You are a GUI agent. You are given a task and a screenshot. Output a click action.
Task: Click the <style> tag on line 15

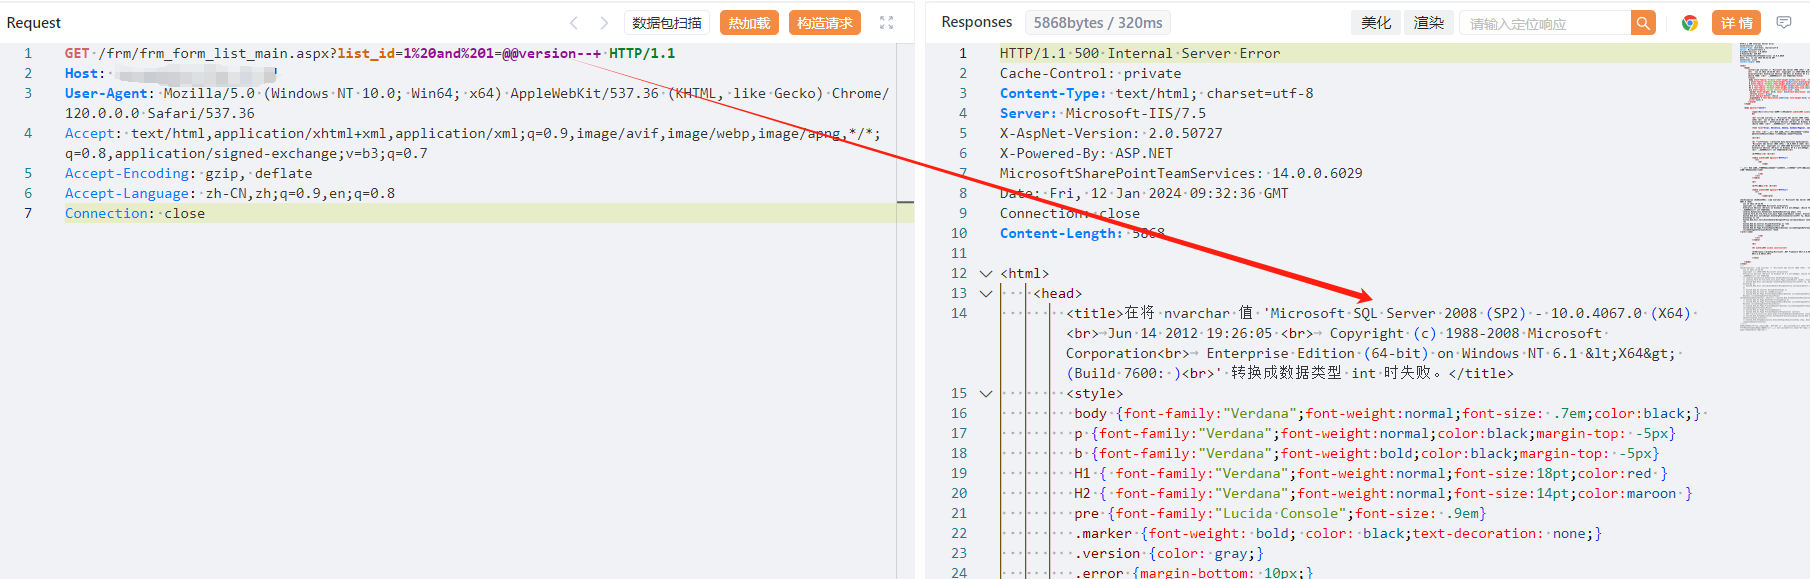tap(1095, 393)
